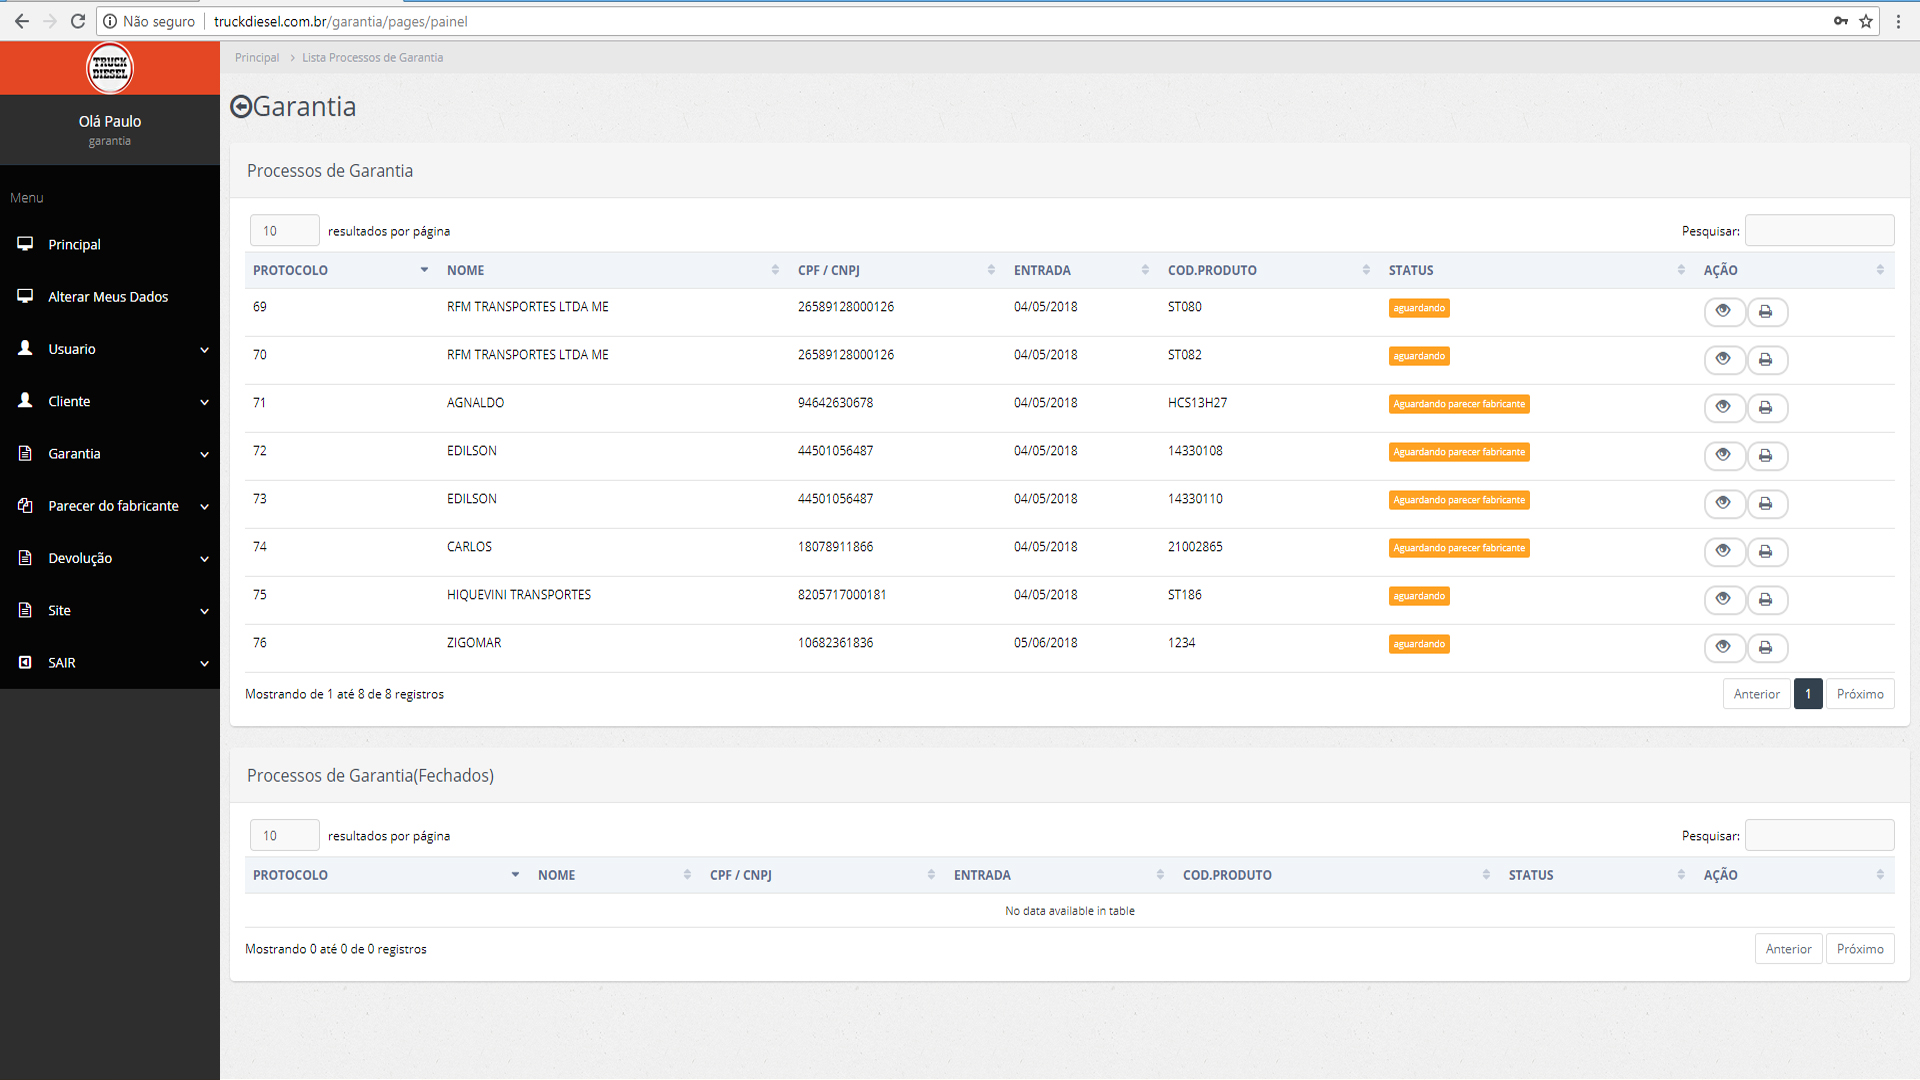Go to Principal in the sidebar menu
The height and width of the screenshot is (1080, 1920).
point(74,245)
